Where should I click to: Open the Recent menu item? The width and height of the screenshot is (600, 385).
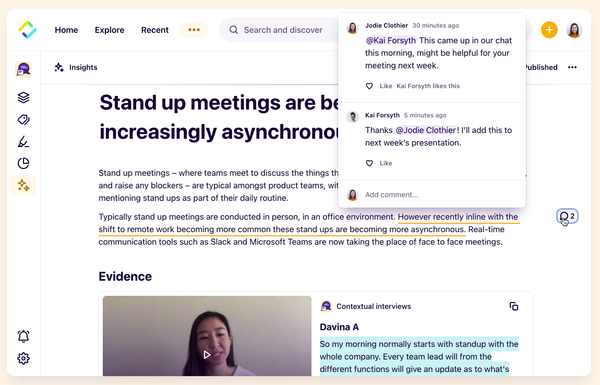(155, 30)
